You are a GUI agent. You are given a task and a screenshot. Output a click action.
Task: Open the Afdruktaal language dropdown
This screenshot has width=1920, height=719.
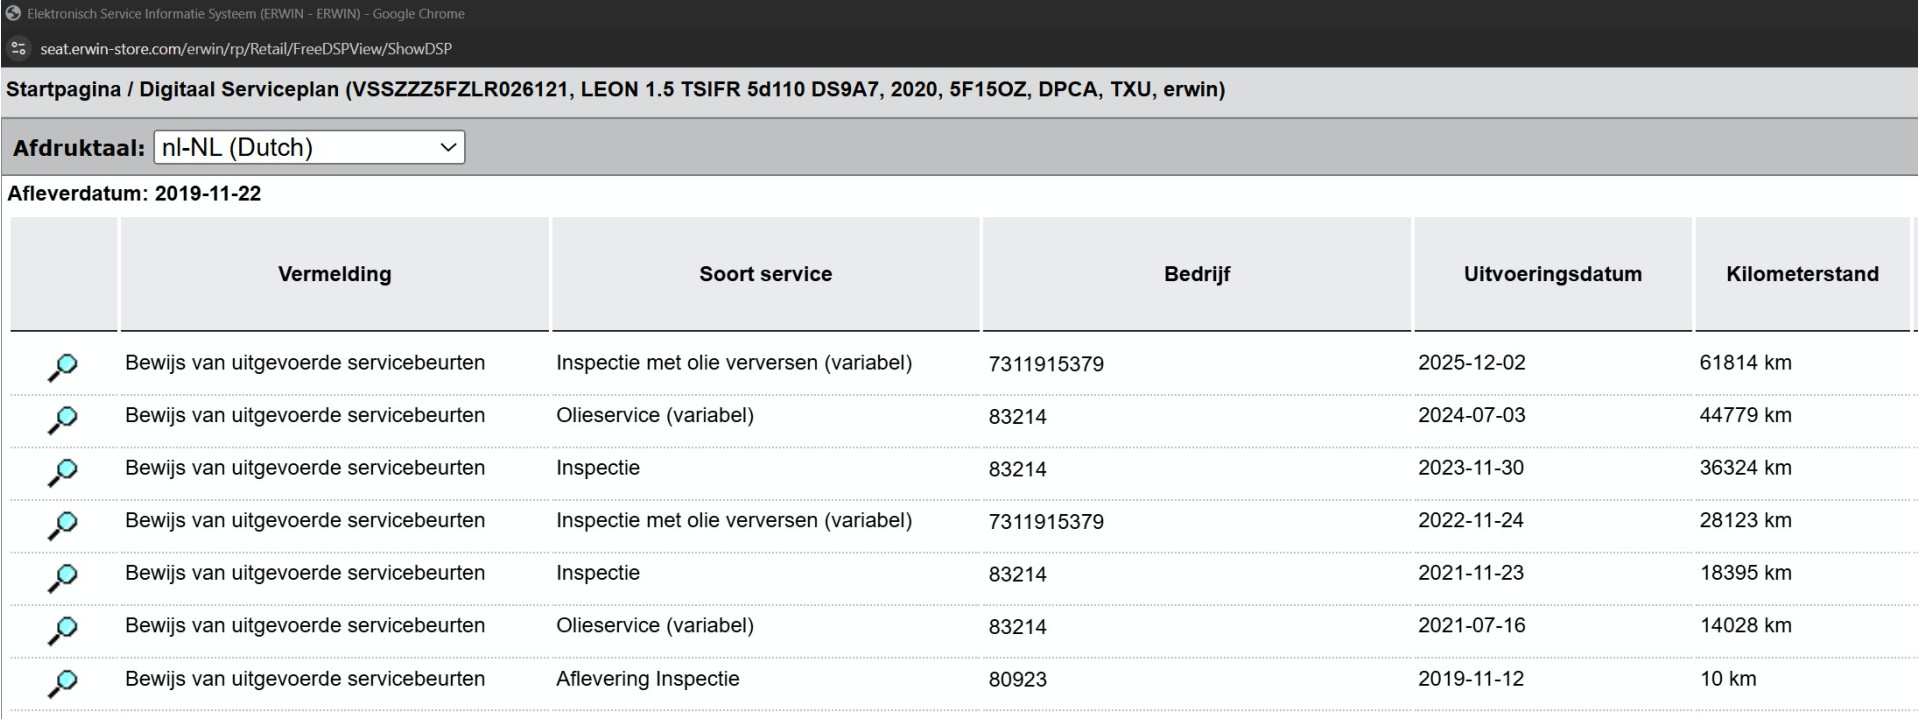click(x=309, y=147)
